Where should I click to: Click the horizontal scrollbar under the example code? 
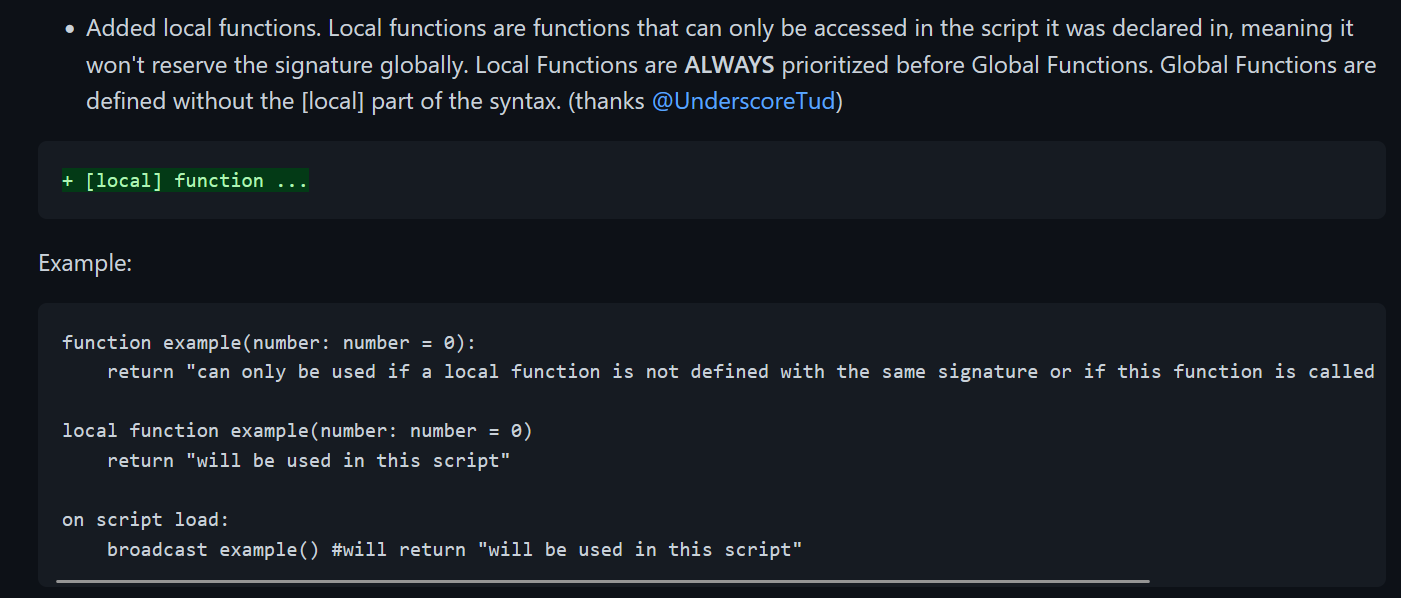point(603,580)
